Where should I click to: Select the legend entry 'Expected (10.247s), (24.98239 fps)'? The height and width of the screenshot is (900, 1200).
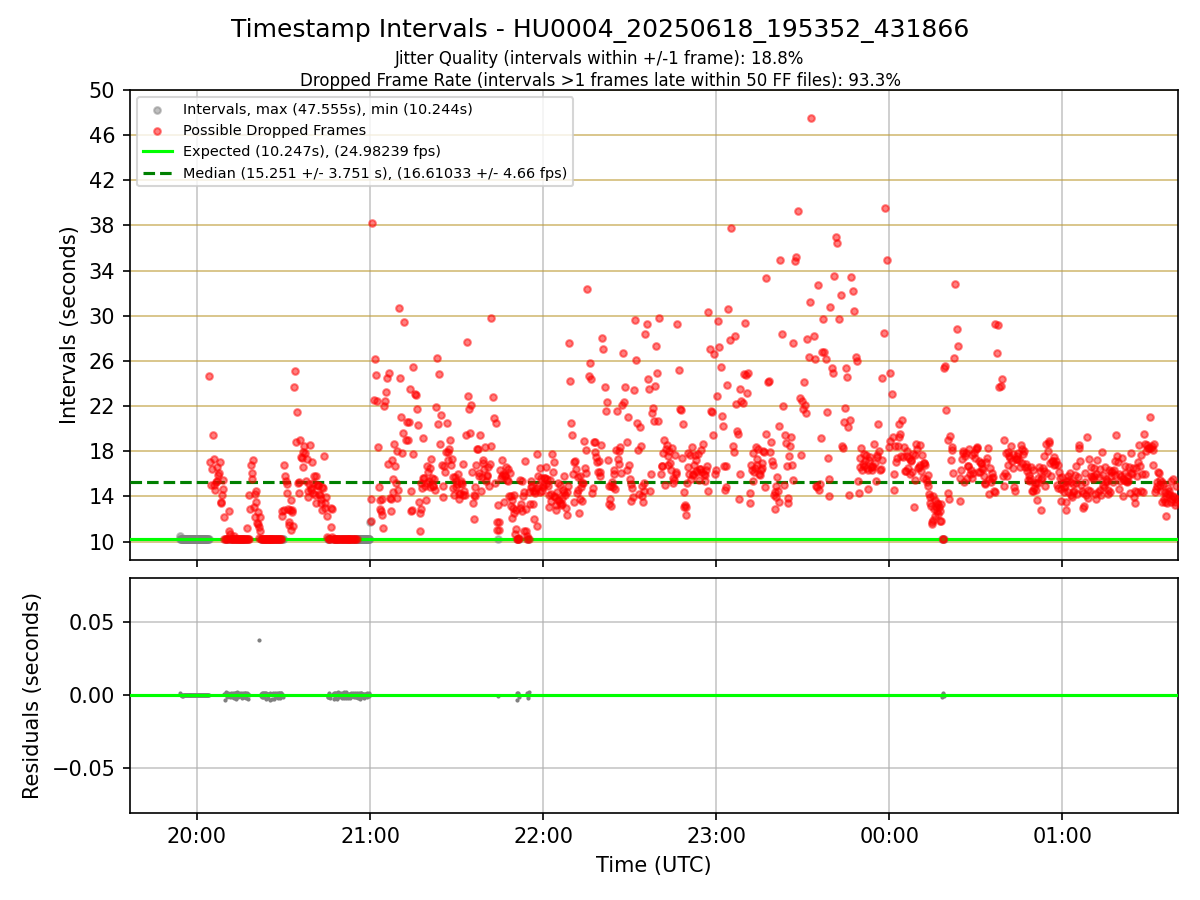pyautogui.click(x=312, y=152)
